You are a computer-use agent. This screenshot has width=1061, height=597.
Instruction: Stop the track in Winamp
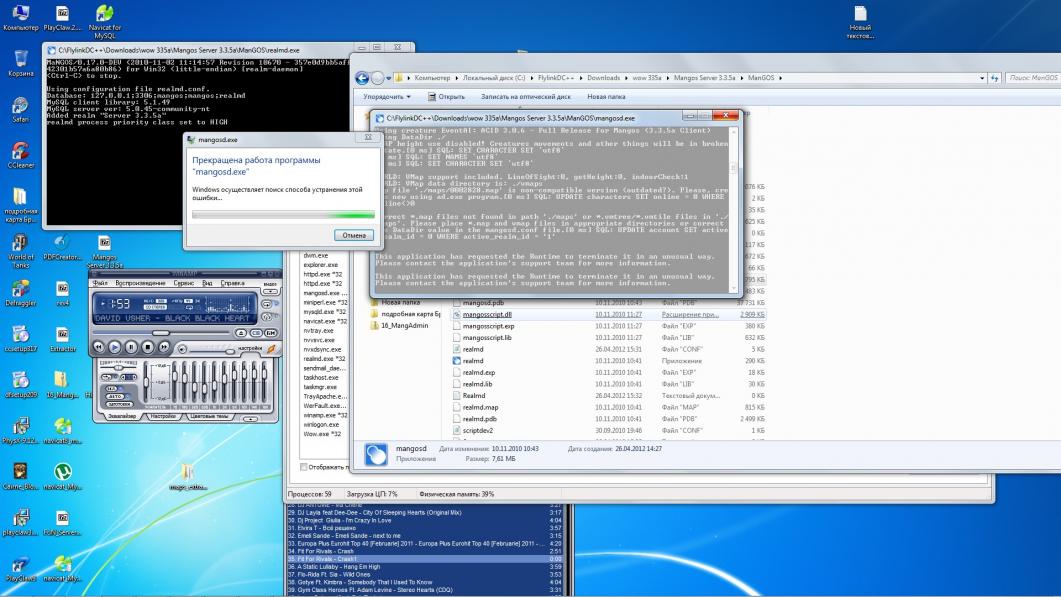[x=148, y=347]
